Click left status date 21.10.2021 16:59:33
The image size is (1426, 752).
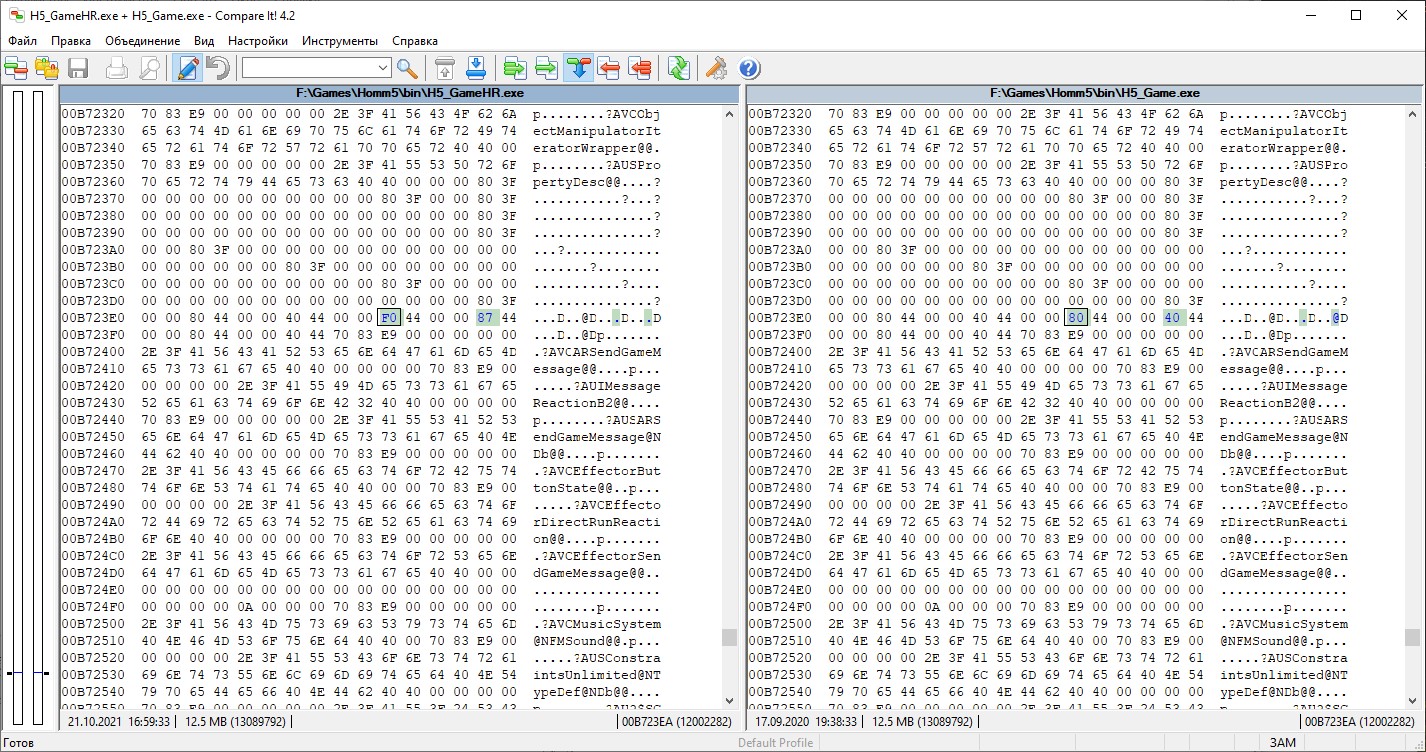[117, 720]
